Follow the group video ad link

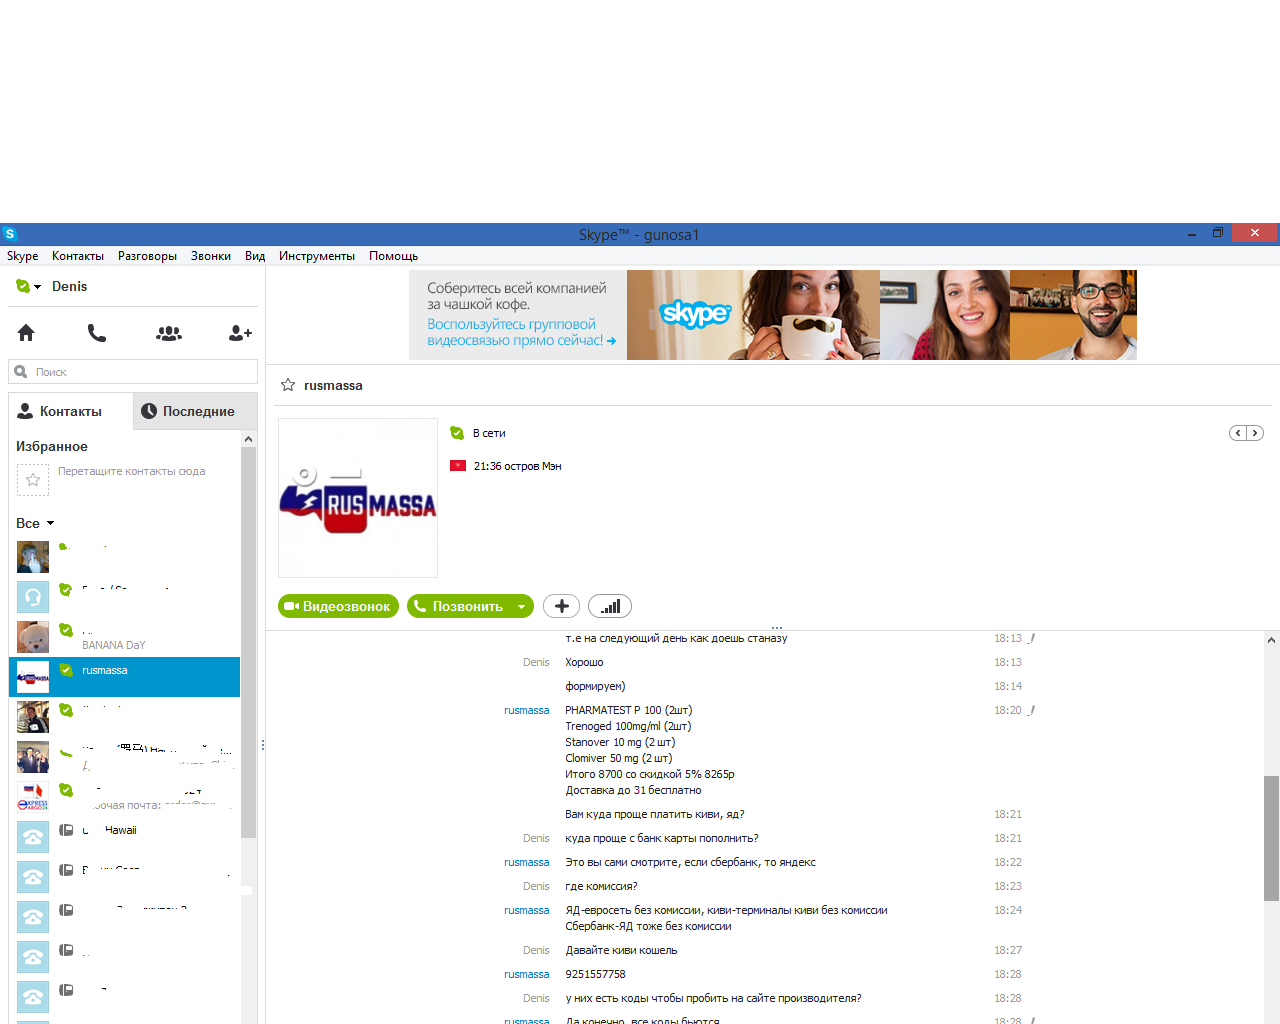521,332
